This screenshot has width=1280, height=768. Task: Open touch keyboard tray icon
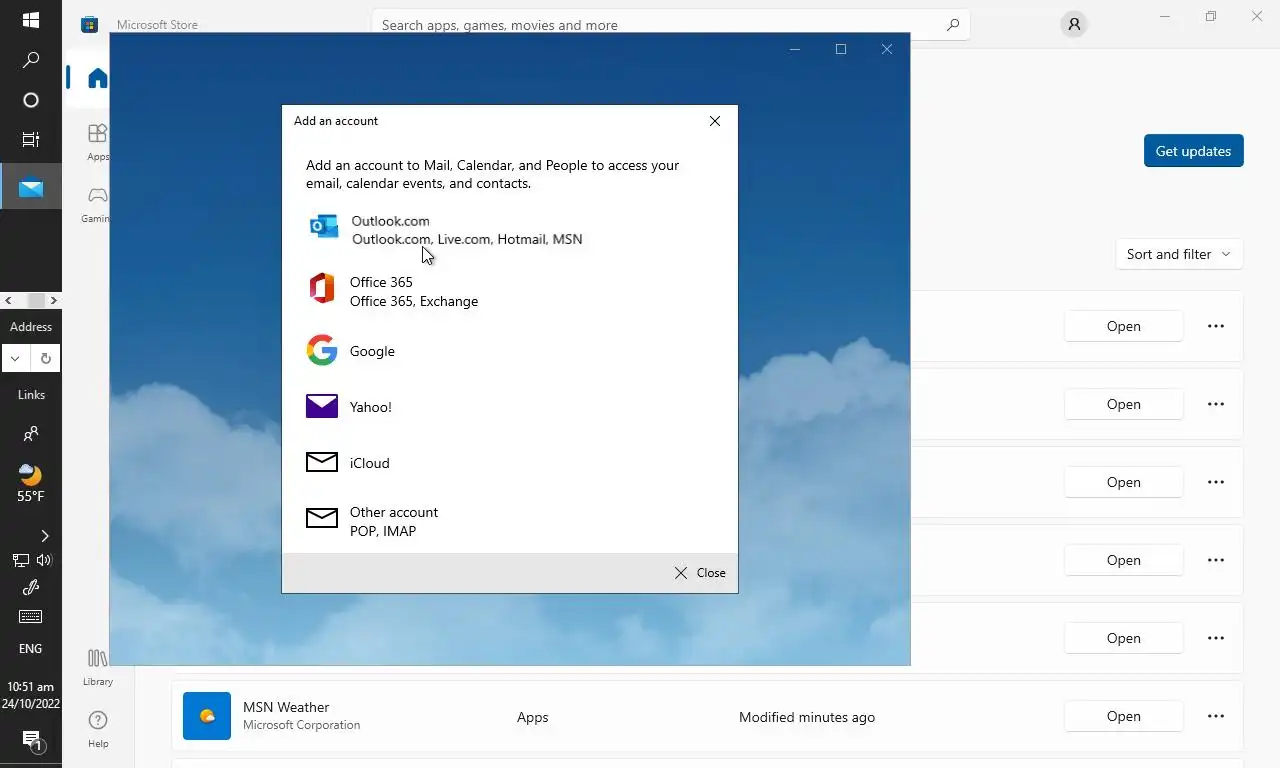(31, 617)
